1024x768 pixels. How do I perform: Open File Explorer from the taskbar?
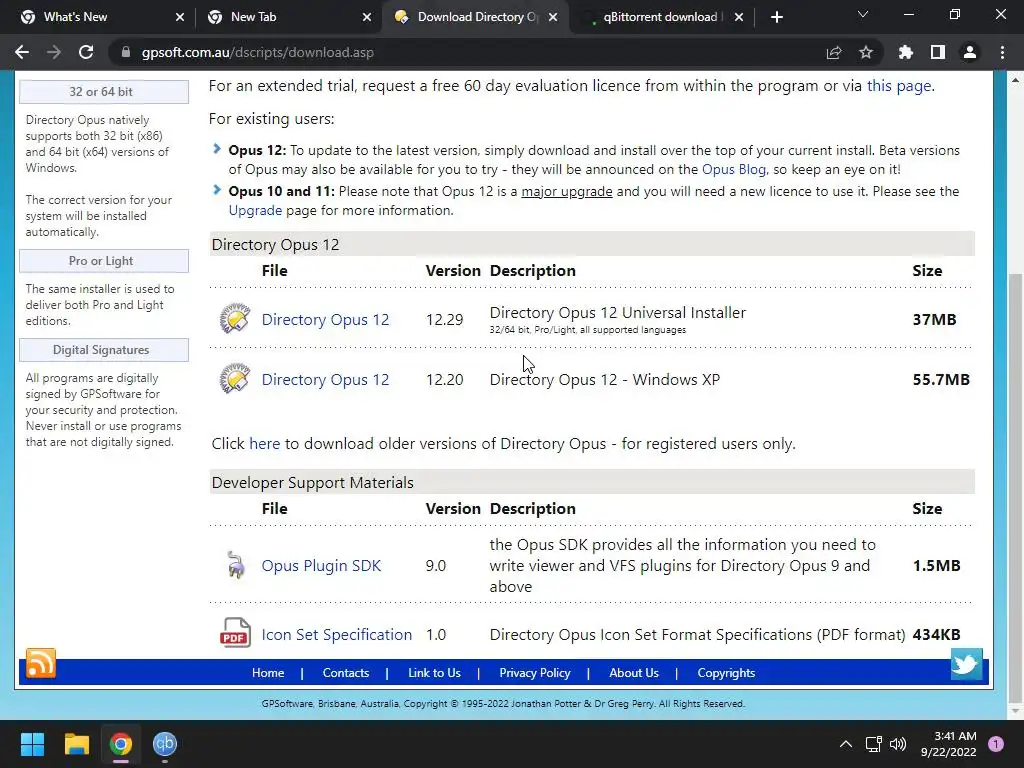76,744
